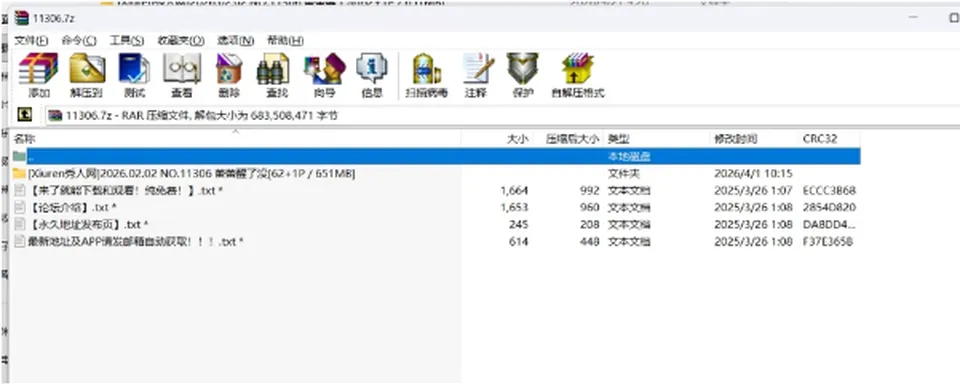This screenshot has height=385, width=960.
Task: Select the 【永久地址发布页】.txt file name
Action: click(88, 225)
